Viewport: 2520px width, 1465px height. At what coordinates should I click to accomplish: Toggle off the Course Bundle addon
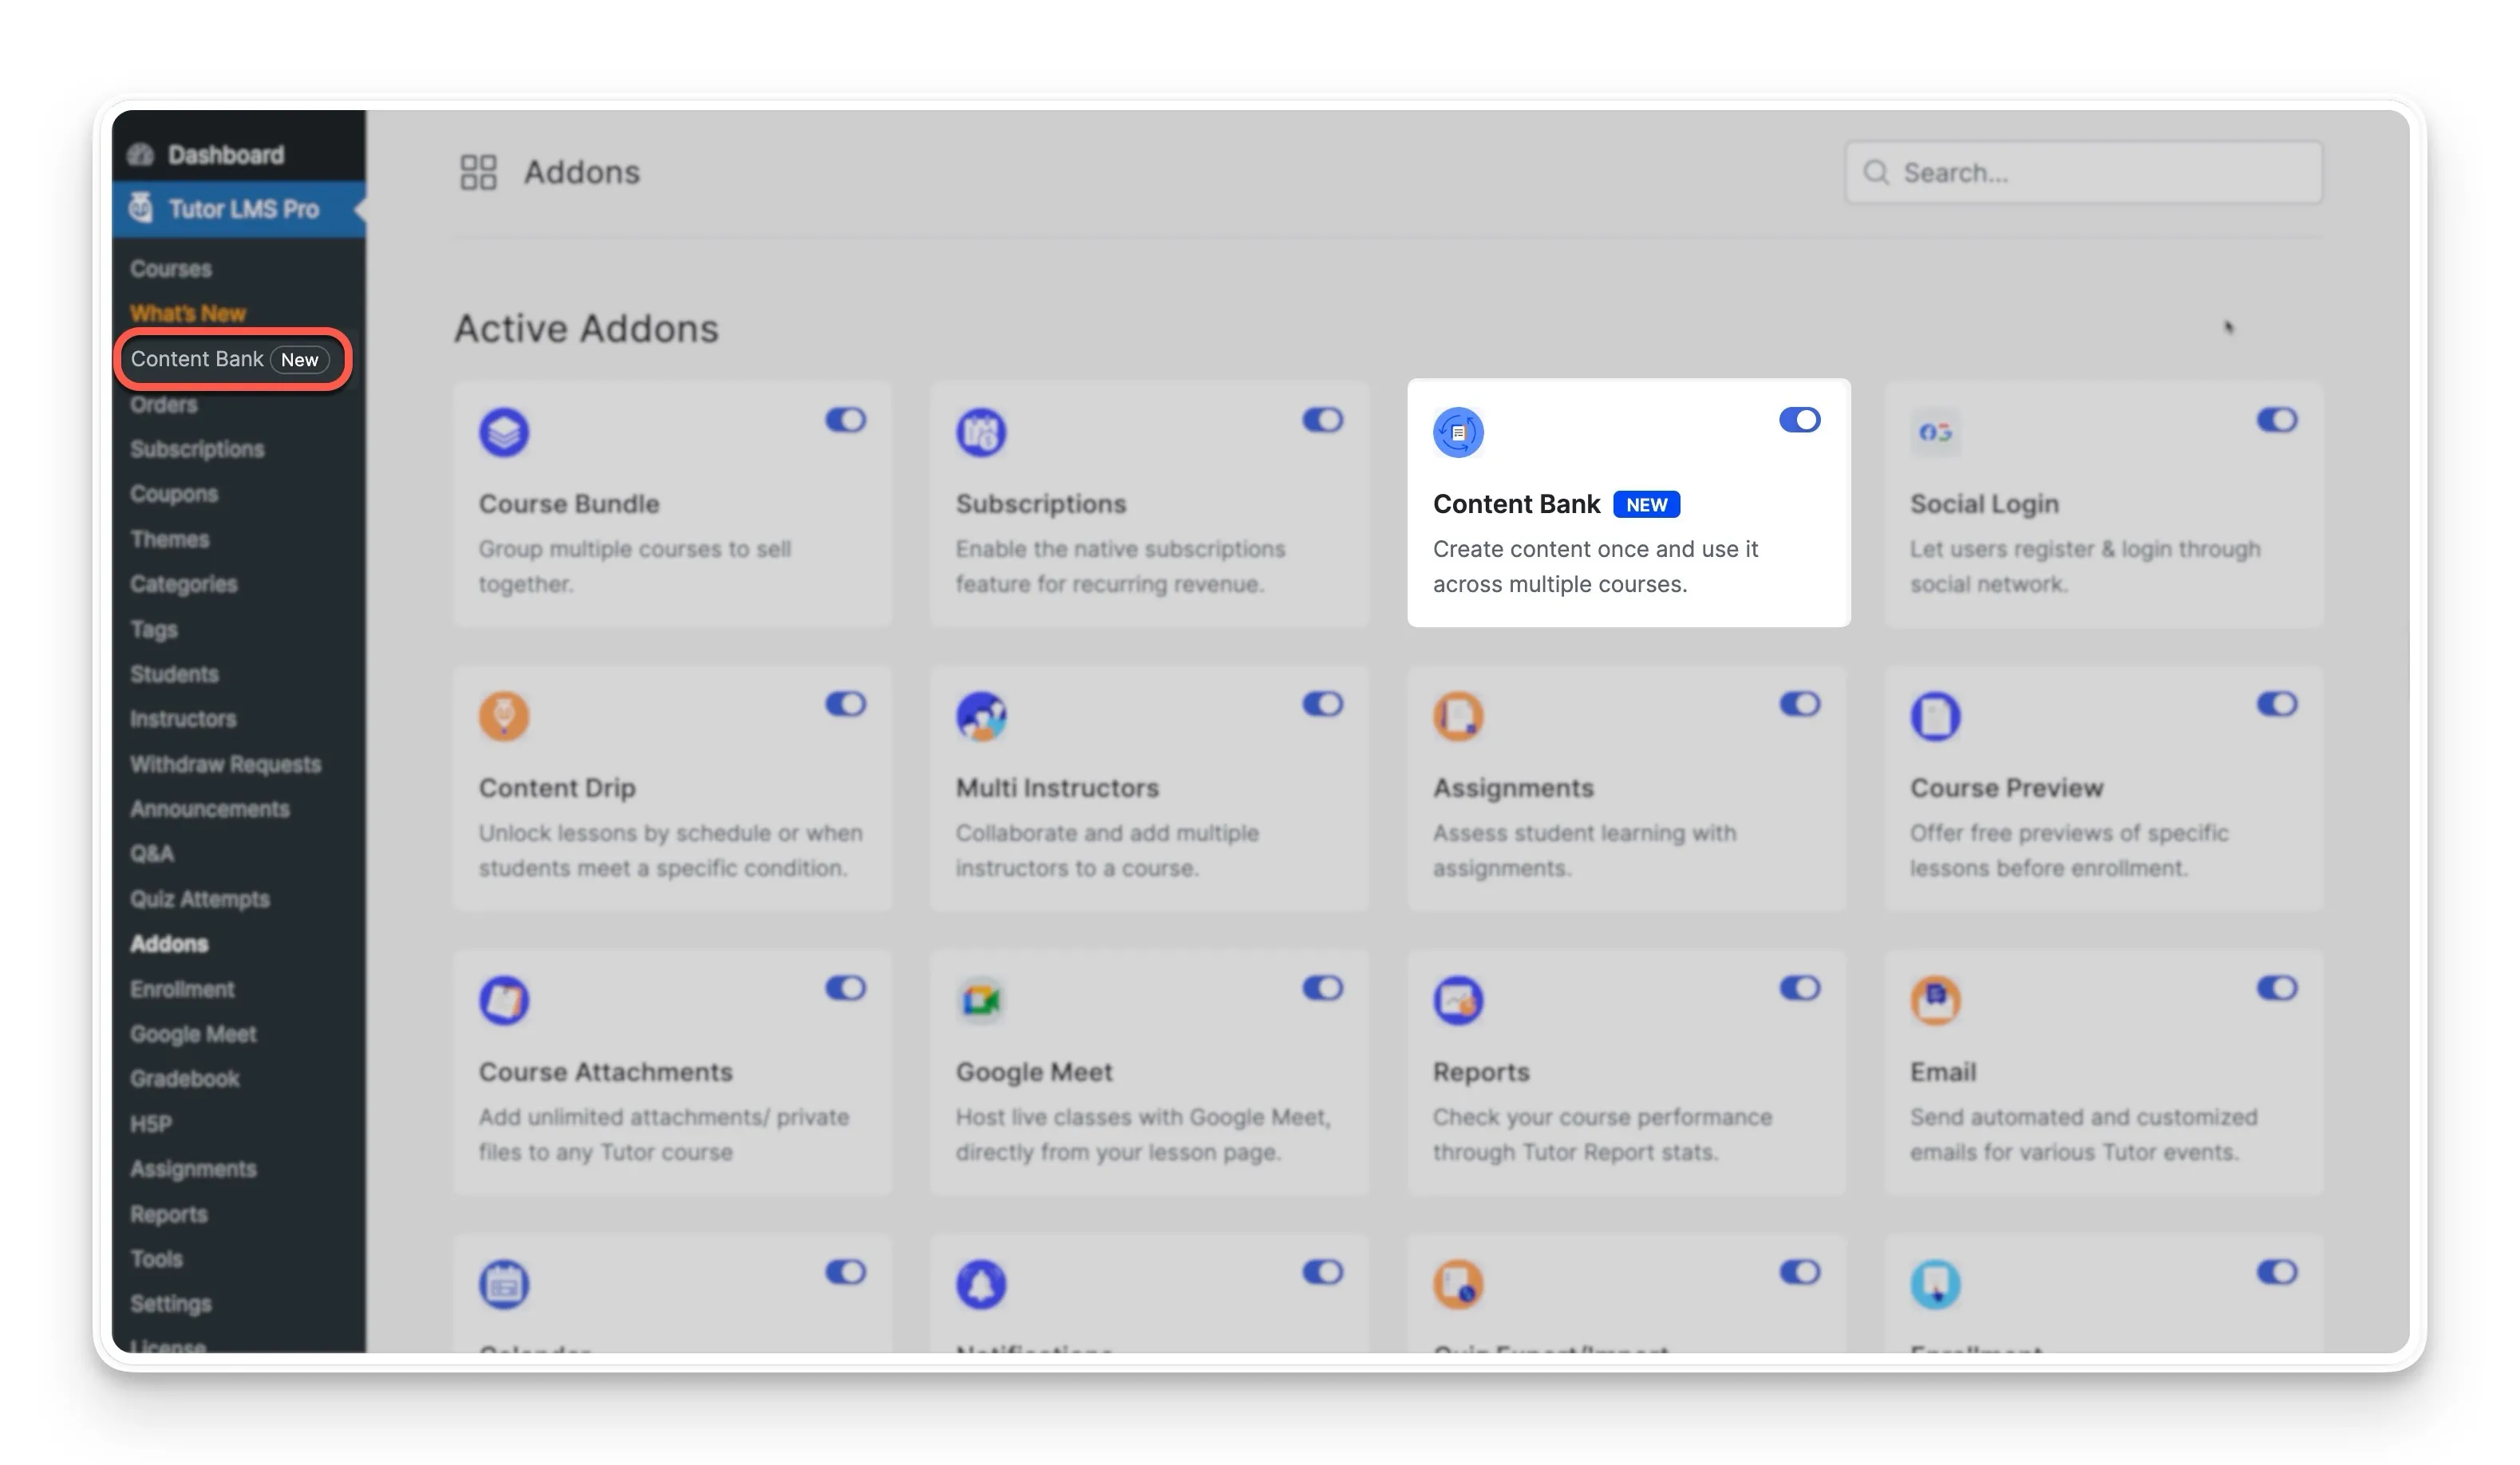(x=845, y=420)
